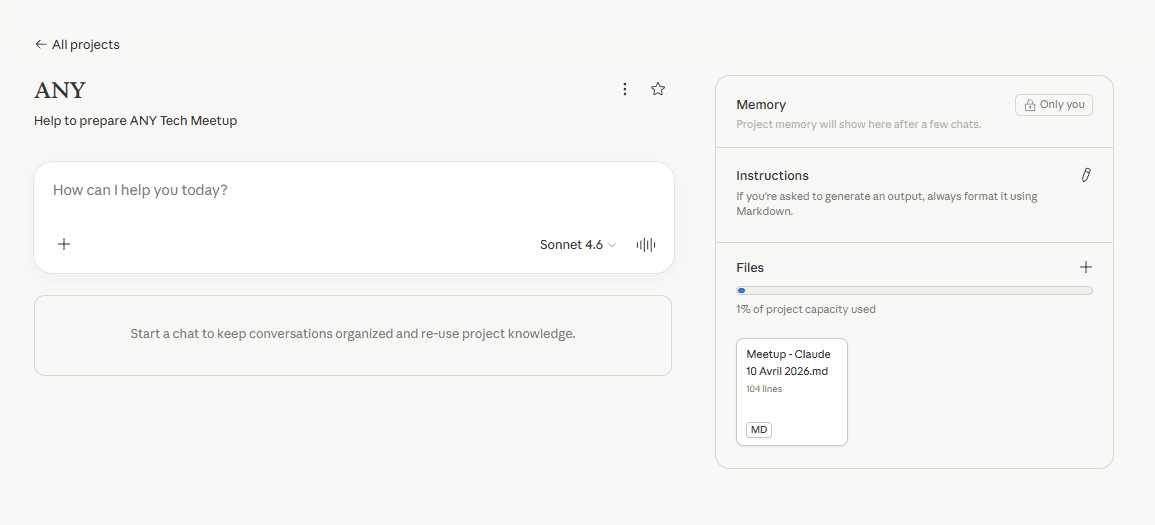Click the project description 'Help to prepare ANY Tech Meetup'

[135, 121]
